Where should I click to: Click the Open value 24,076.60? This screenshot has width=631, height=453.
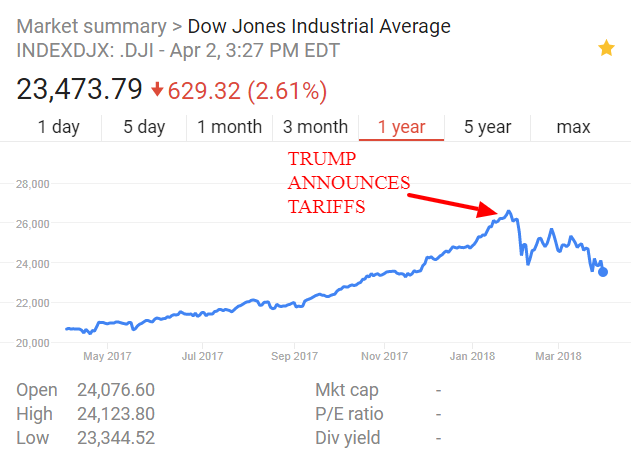117,390
